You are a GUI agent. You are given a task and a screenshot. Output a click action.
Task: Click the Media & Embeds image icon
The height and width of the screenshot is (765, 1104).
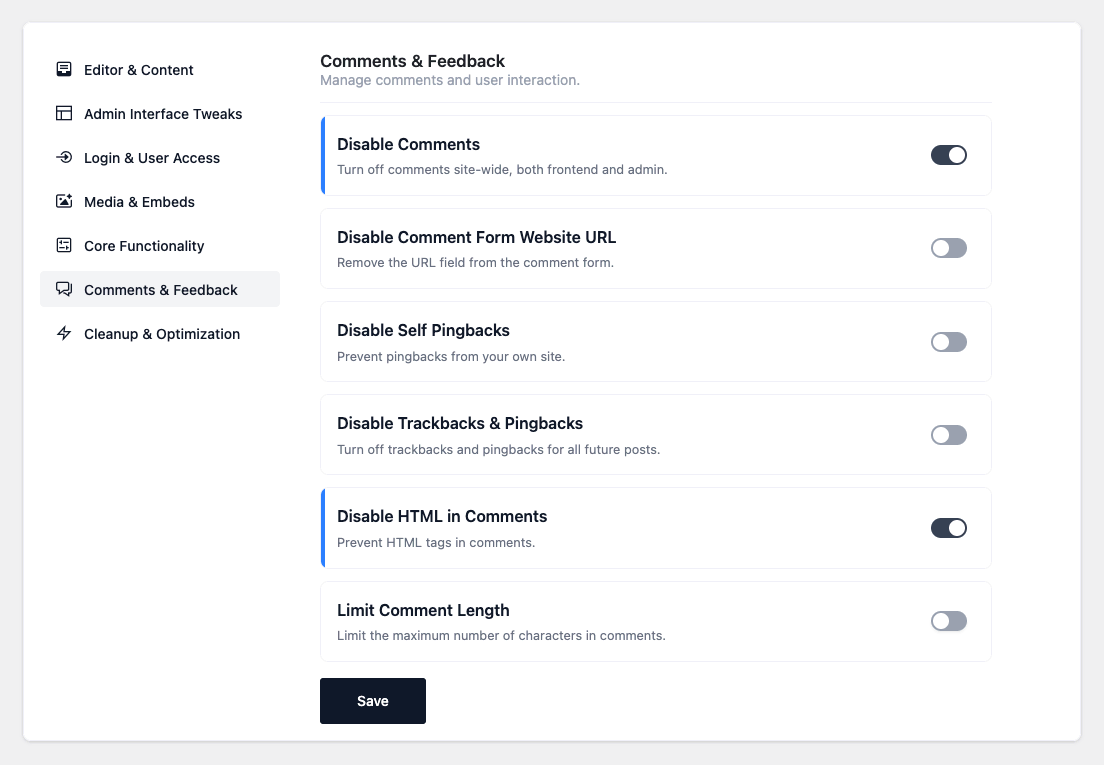tap(64, 202)
